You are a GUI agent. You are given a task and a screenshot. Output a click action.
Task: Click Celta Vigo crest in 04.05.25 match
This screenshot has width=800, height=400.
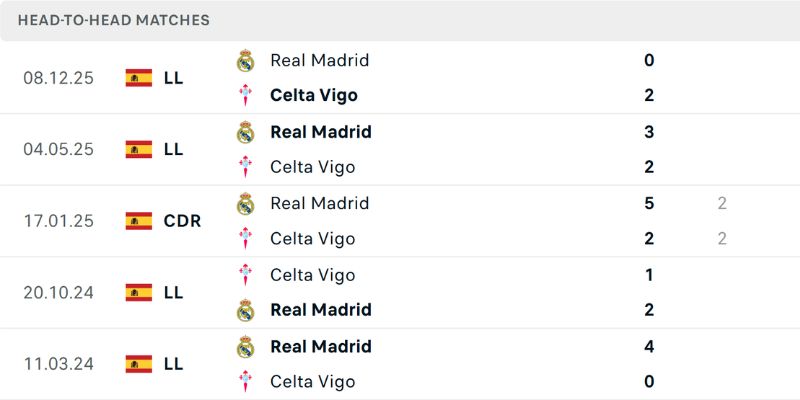(x=245, y=167)
